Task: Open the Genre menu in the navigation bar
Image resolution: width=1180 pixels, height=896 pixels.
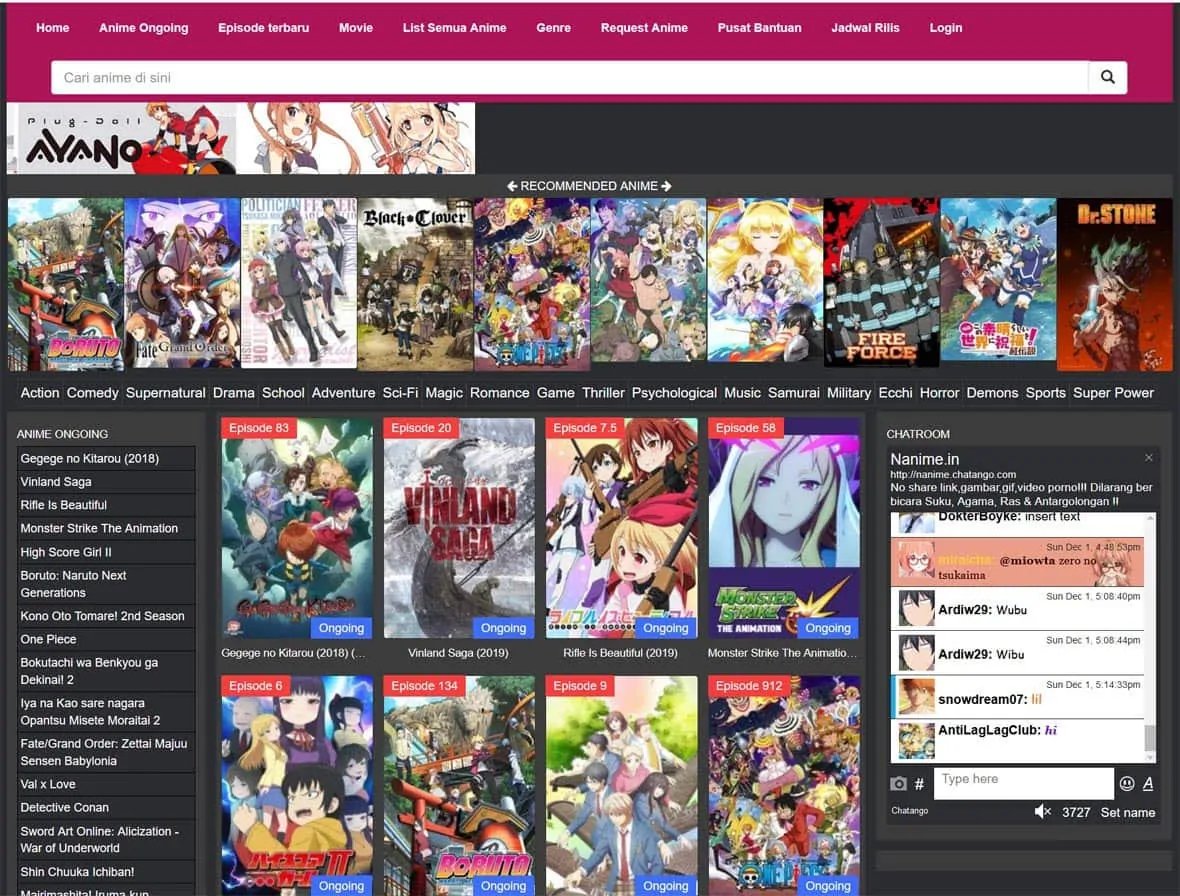Action: (553, 28)
